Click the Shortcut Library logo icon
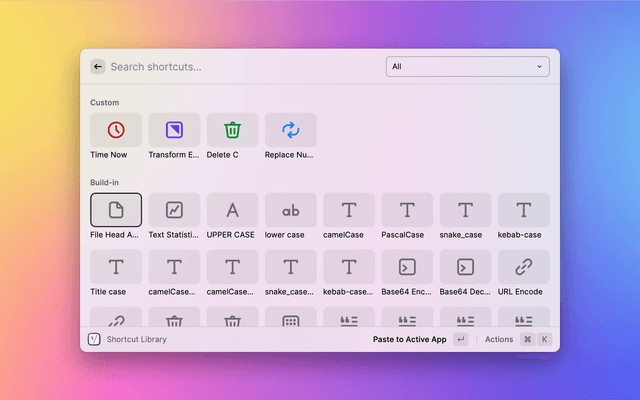This screenshot has width=640, height=400. click(94, 339)
